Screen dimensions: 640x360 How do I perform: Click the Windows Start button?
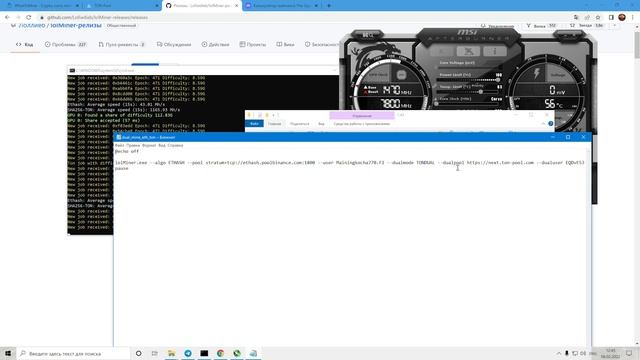point(8,353)
